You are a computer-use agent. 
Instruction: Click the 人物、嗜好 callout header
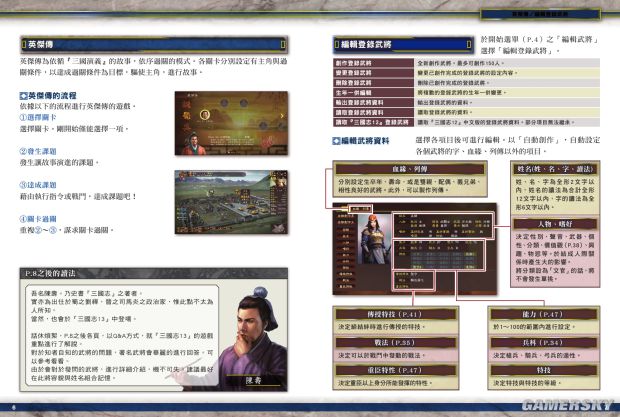[555, 224]
